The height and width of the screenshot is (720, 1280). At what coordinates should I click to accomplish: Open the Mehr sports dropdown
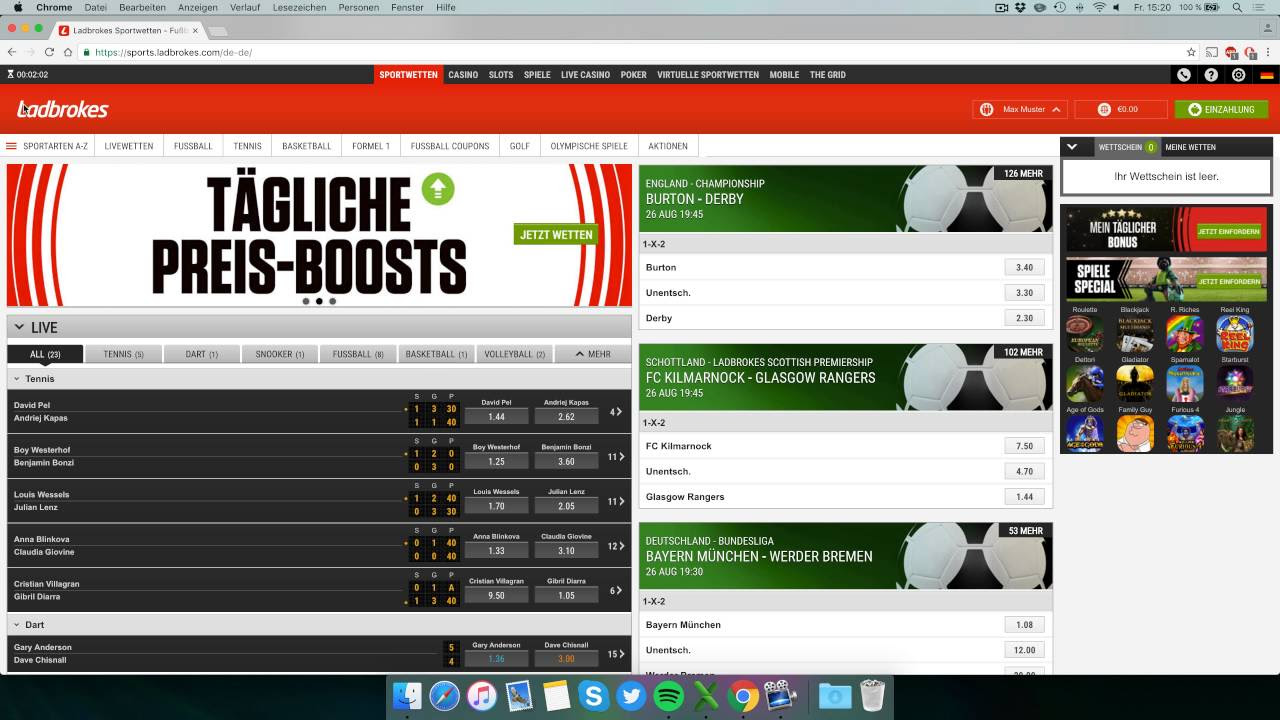click(592, 354)
